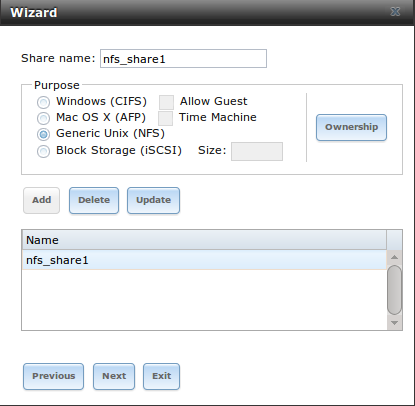Select the Windows (CIFS) radio button
The height and width of the screenshot is (406, 415).
tap(43, 102)
